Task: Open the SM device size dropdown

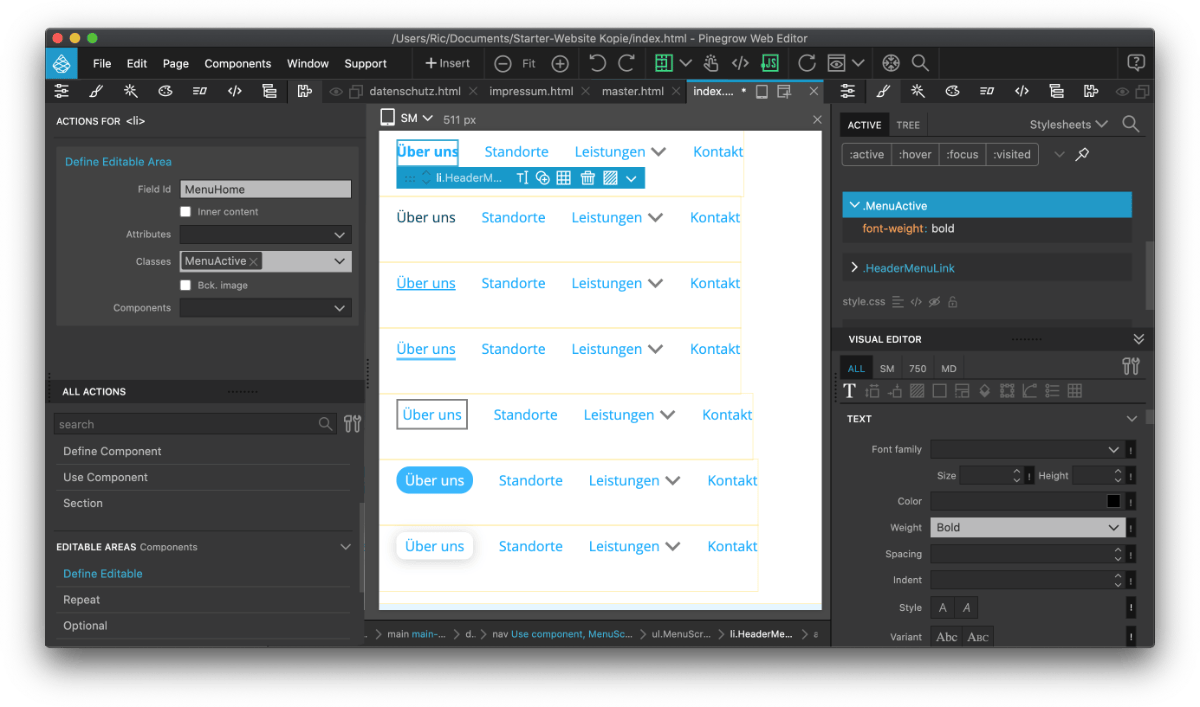Action: coord(408,118)
